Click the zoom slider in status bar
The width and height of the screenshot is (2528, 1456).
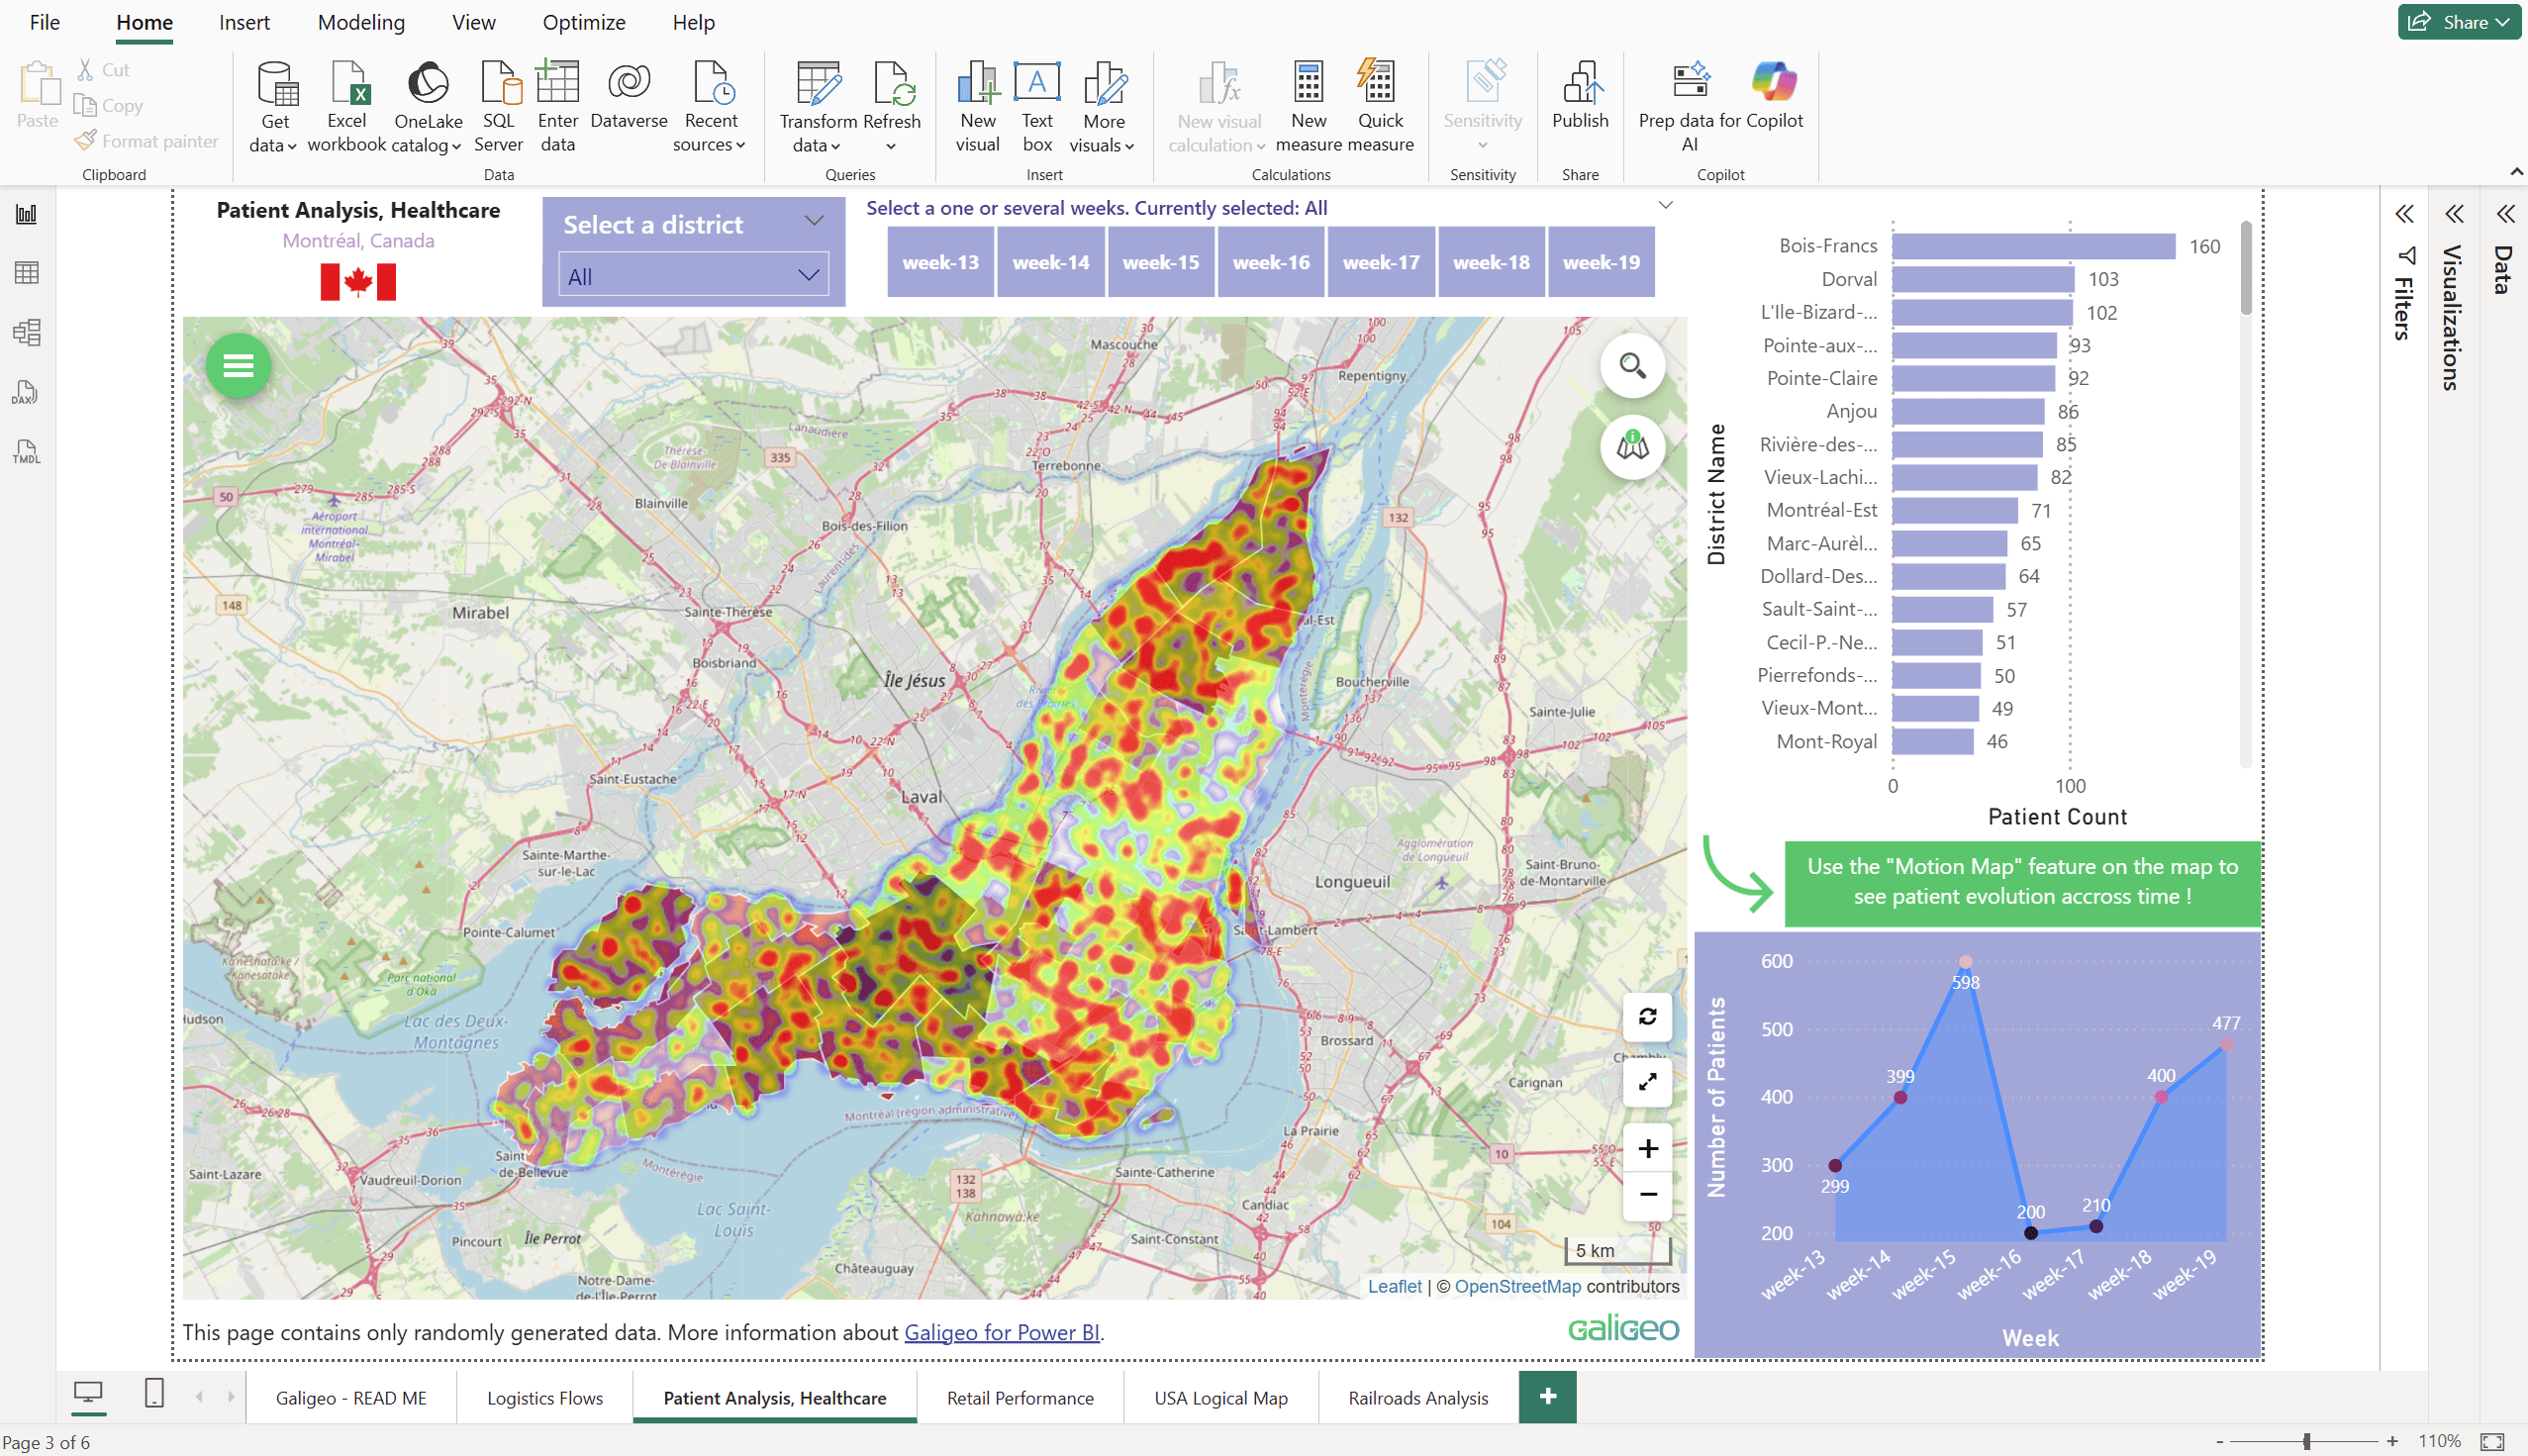coord(2306,1441)
